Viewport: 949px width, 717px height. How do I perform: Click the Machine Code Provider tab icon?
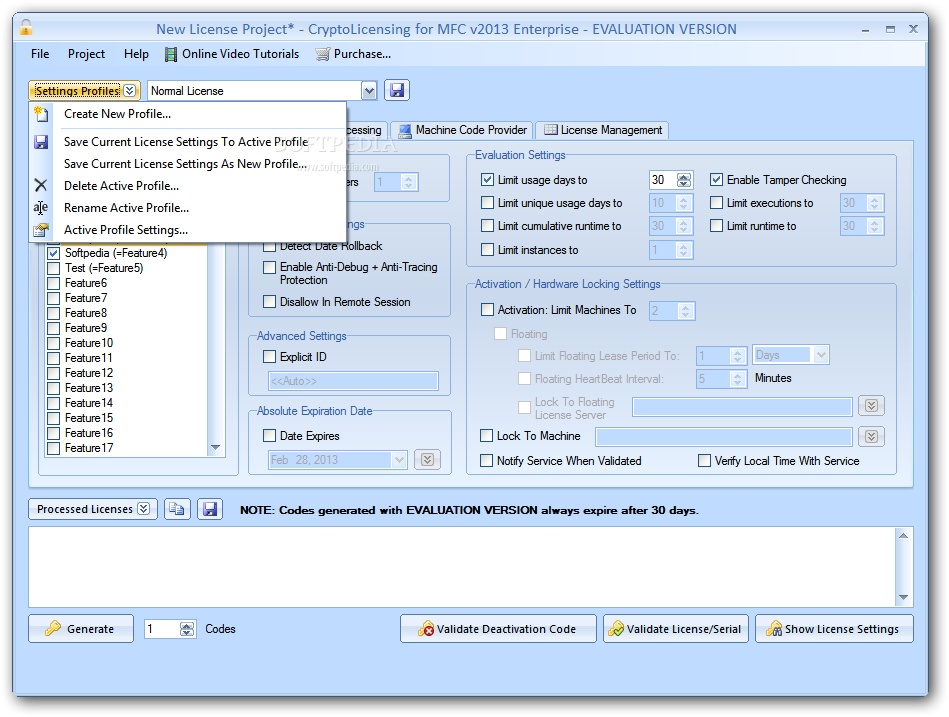point(406,130)
